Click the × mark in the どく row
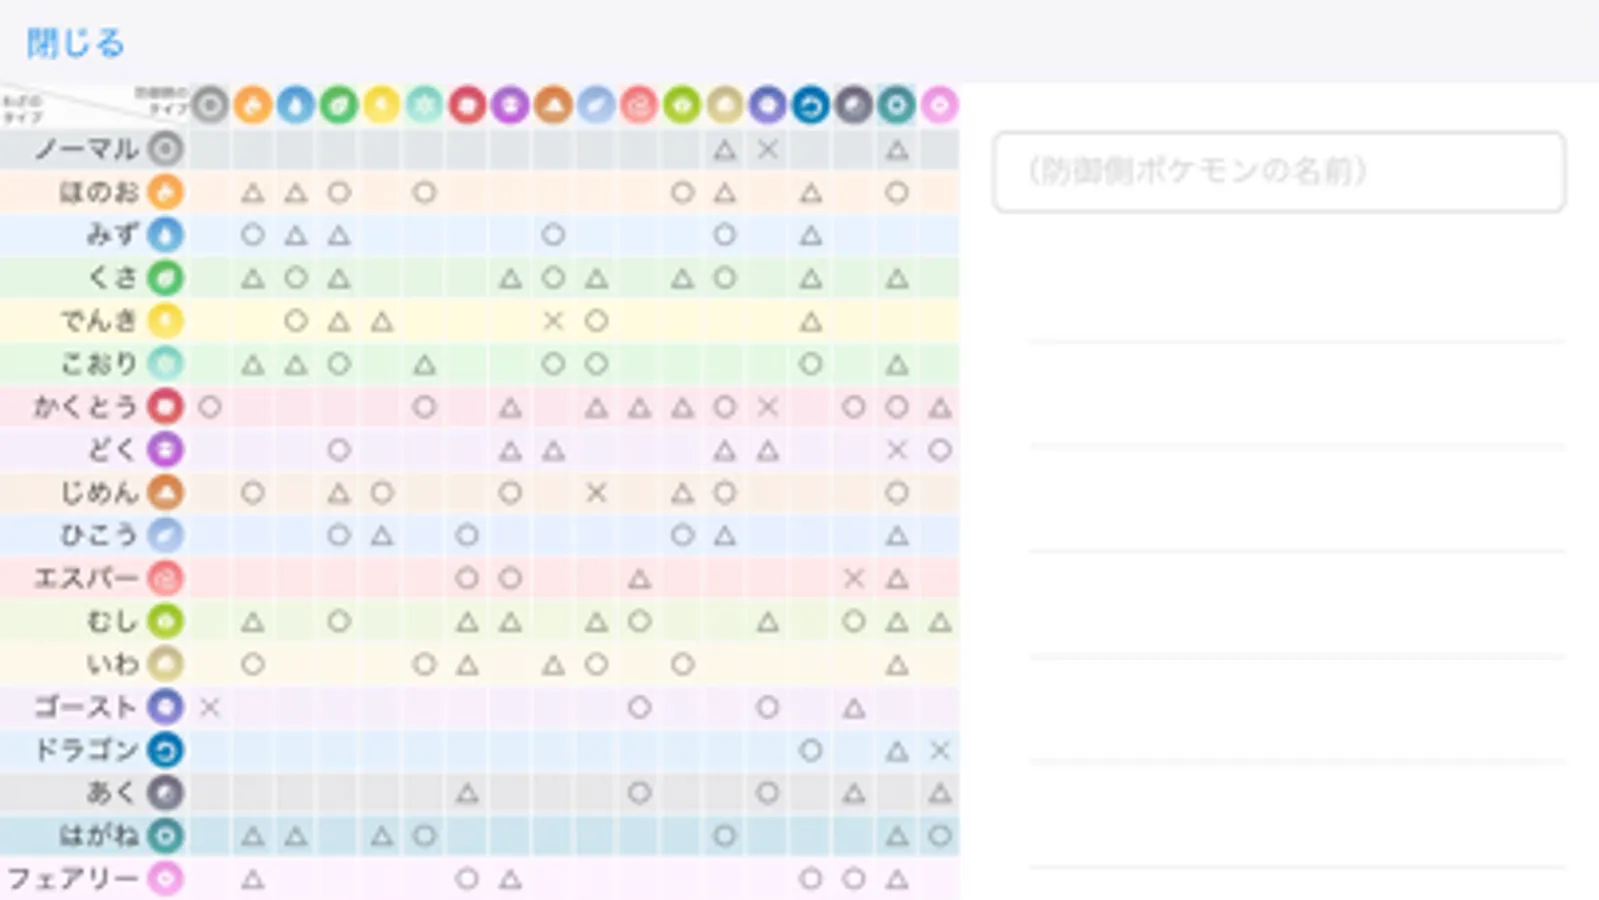Screen dimensions: 1599x900 (897, 450)
